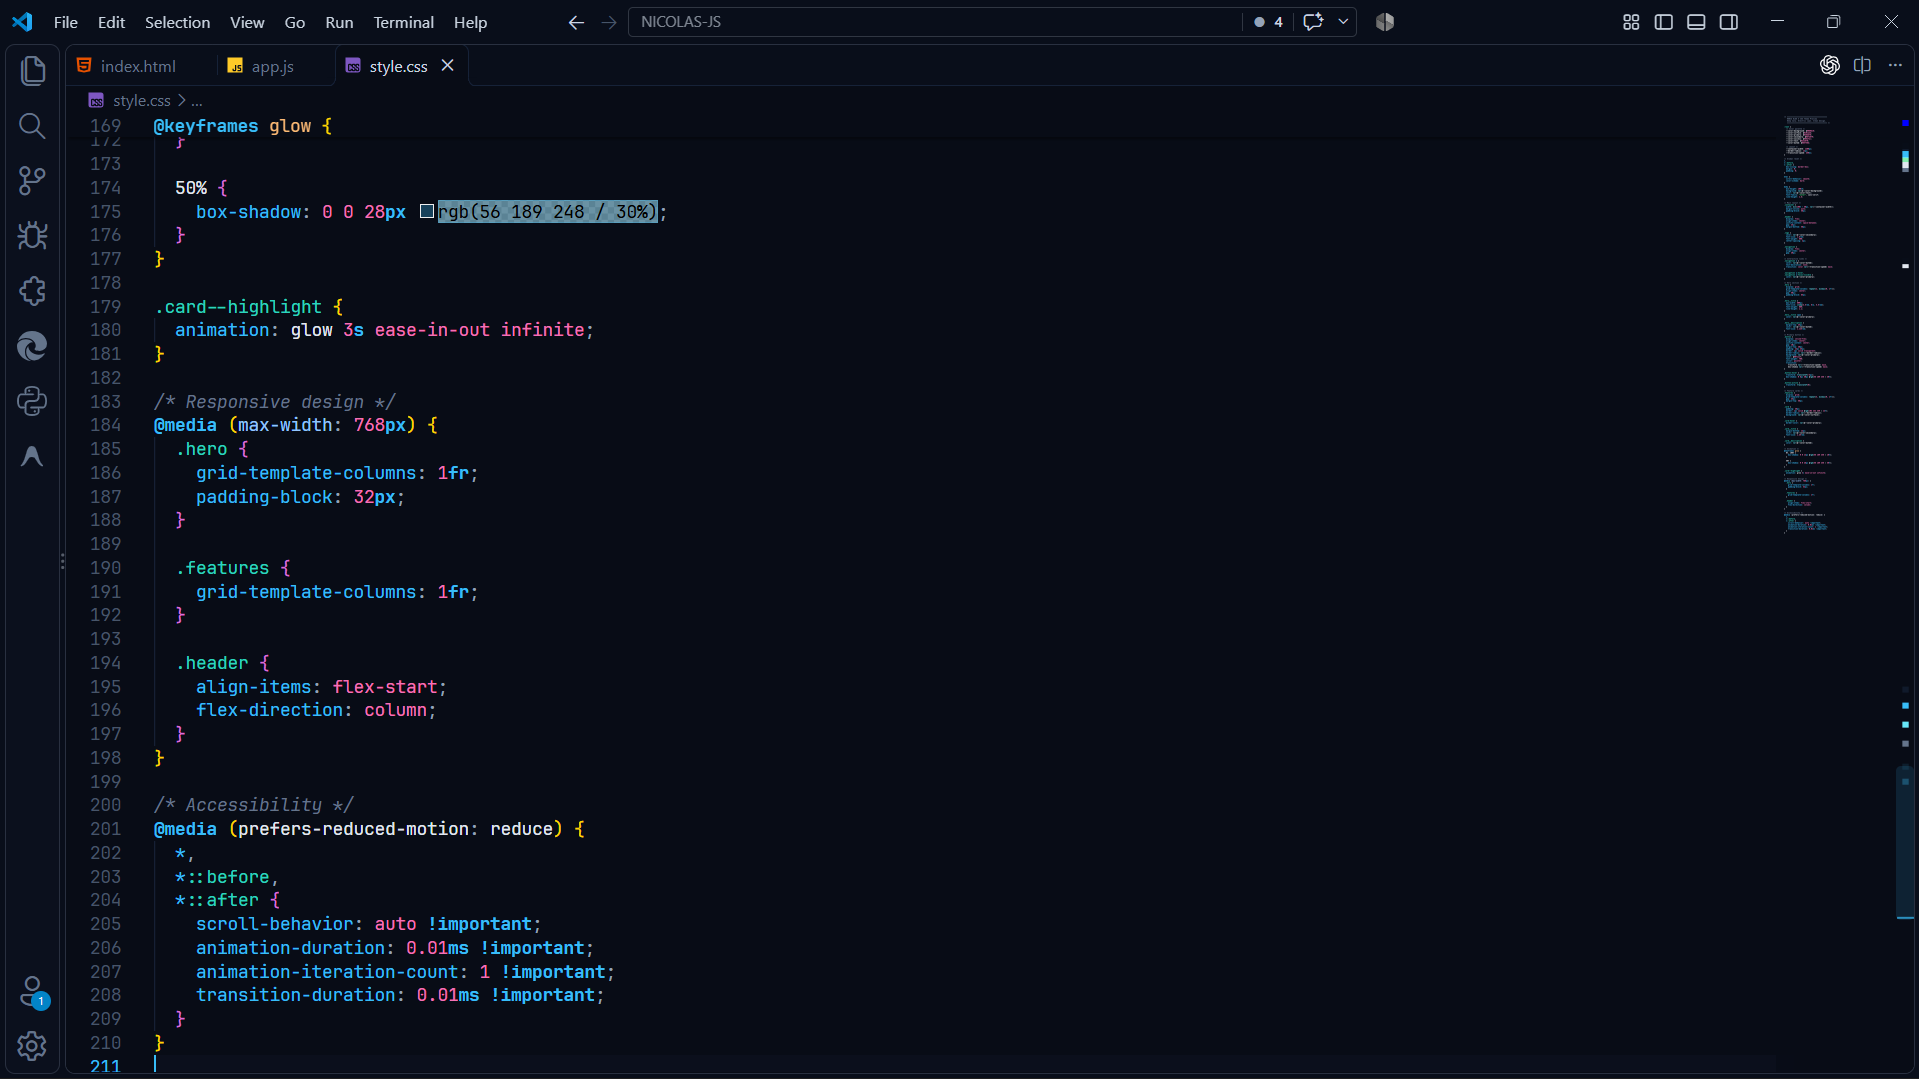Image resolution: width=1919 pixels, height=1079 pixels.
Task: Switch to the app.js tab
Action: pyautogui.click(x=273, y=66)
